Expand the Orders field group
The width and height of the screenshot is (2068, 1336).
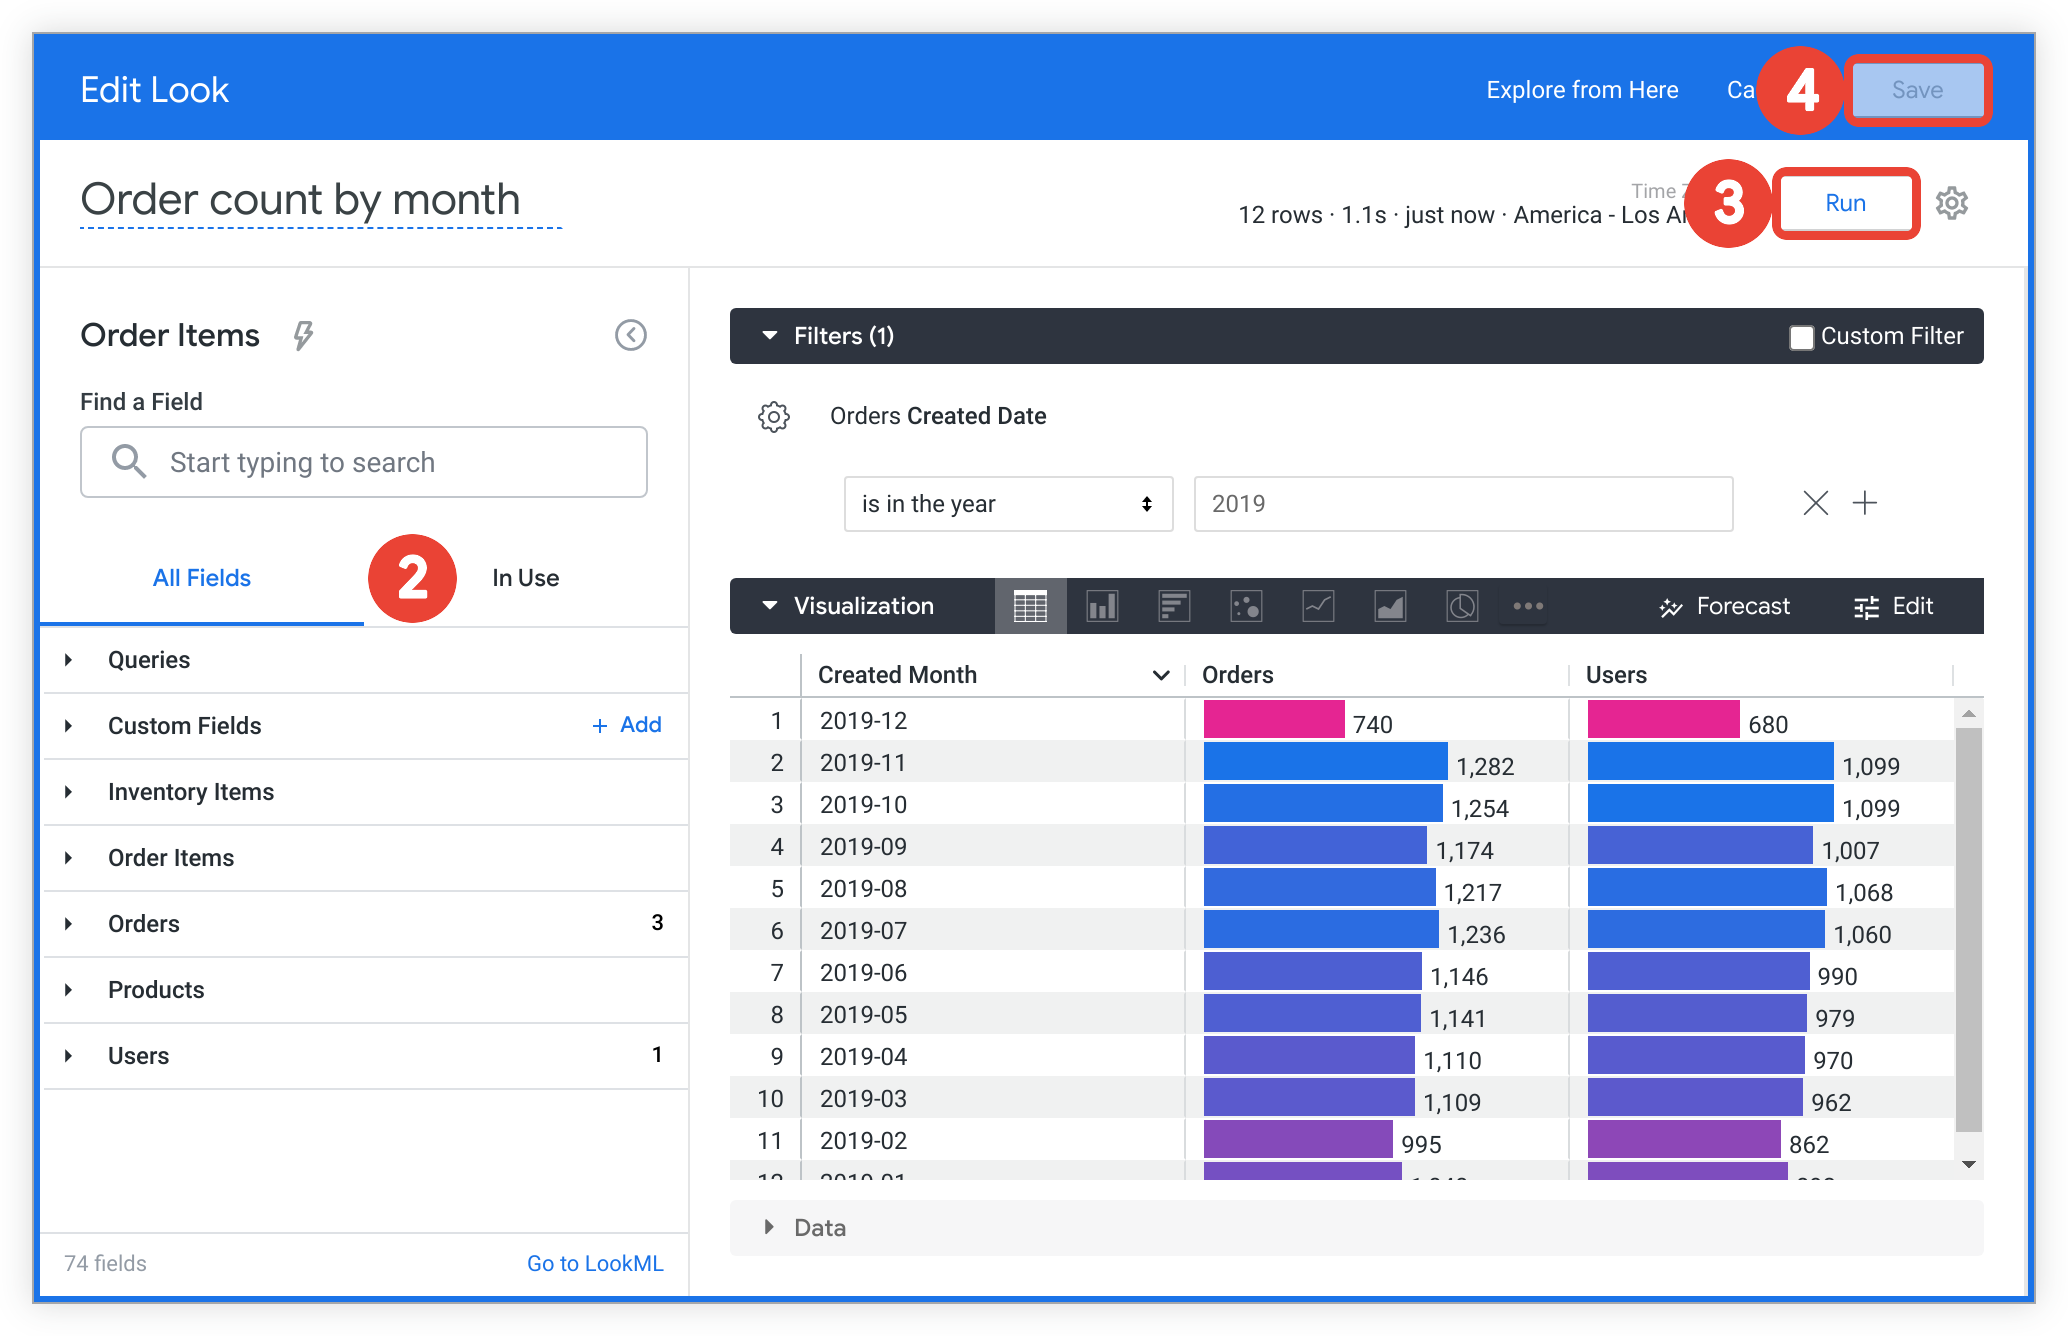pyautogui.click(x=68, y=924)
